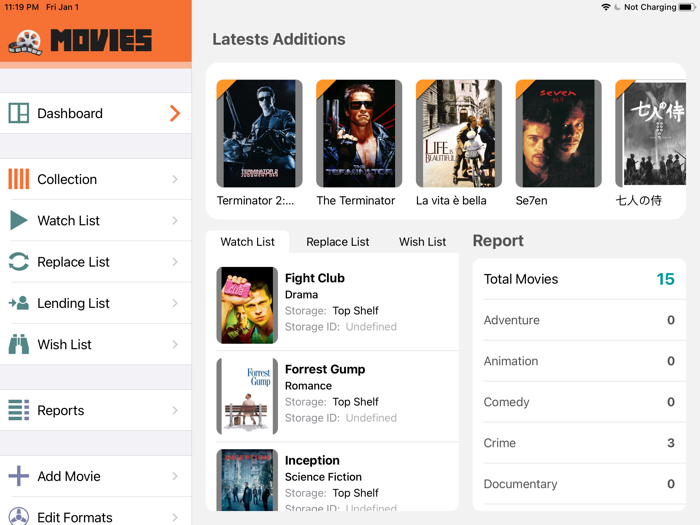Click Add Movie label in sidebar
Viewport: 700px width, 525px height.
[69, 476]
